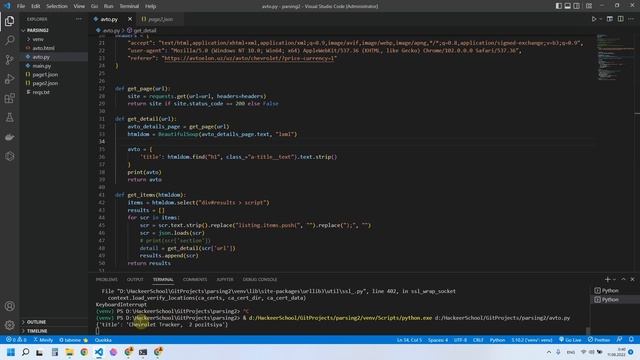Open the Run and Debug view
Screen dimensions: 640x360
9,79
